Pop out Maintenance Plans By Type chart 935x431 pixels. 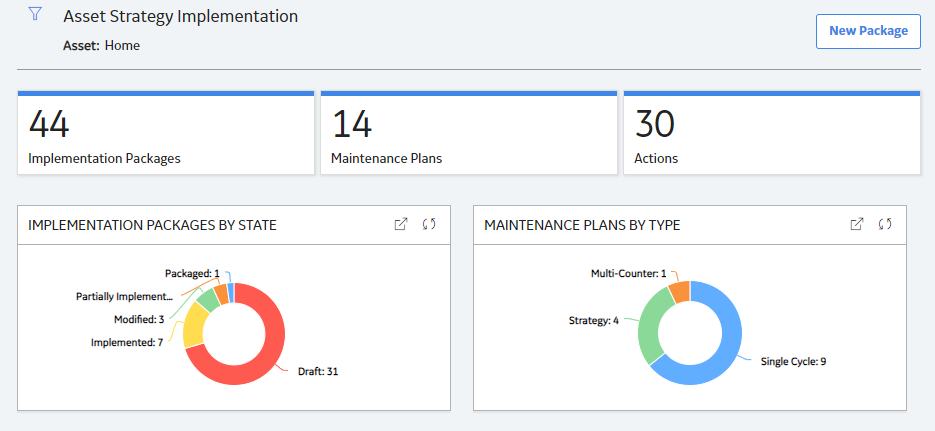[x=857, y=224]
